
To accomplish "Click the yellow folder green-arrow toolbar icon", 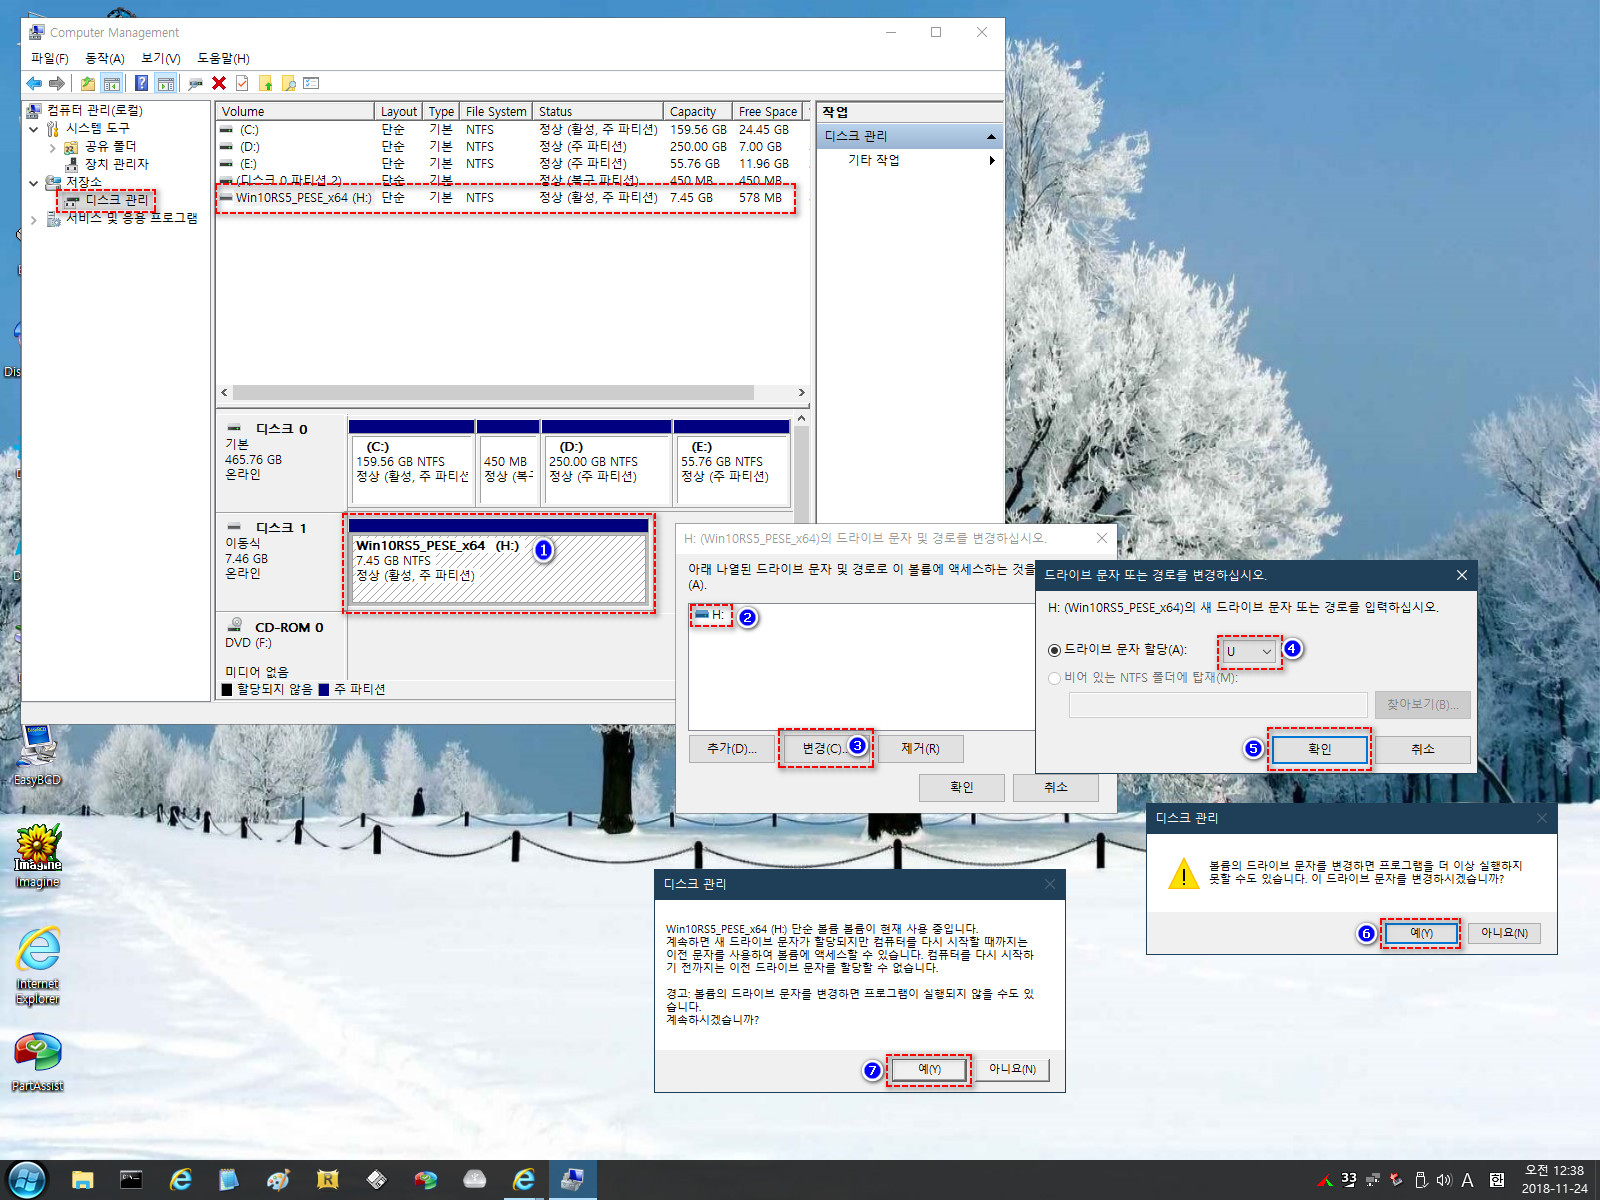I will click(x=266, y=83).
